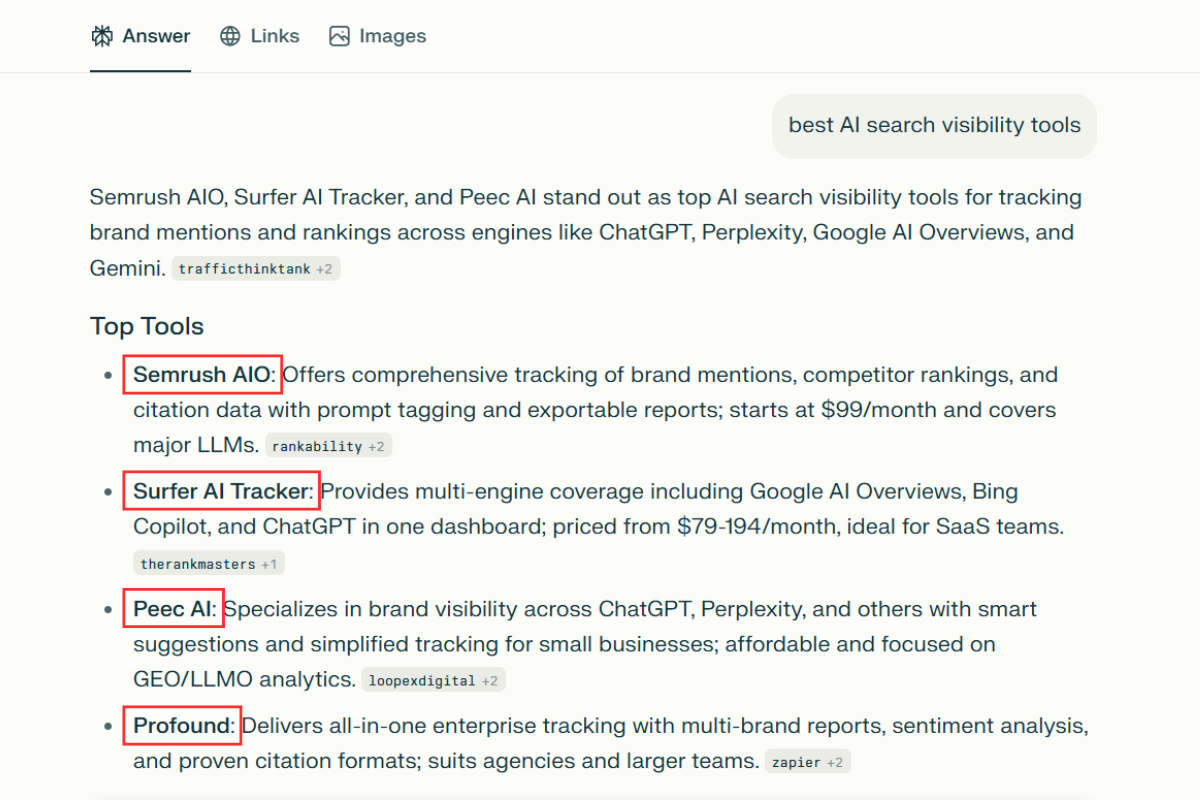Click the zapier citation chip

click(795, 761)
